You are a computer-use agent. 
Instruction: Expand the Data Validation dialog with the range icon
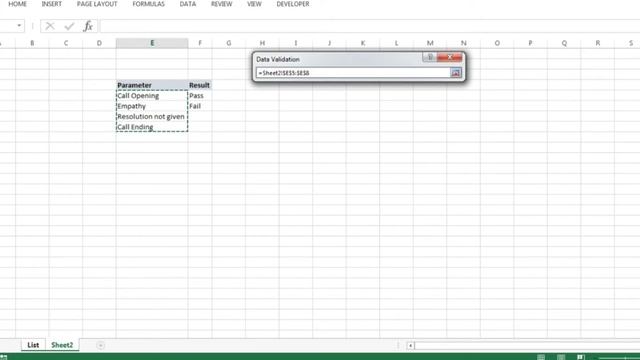456,73
